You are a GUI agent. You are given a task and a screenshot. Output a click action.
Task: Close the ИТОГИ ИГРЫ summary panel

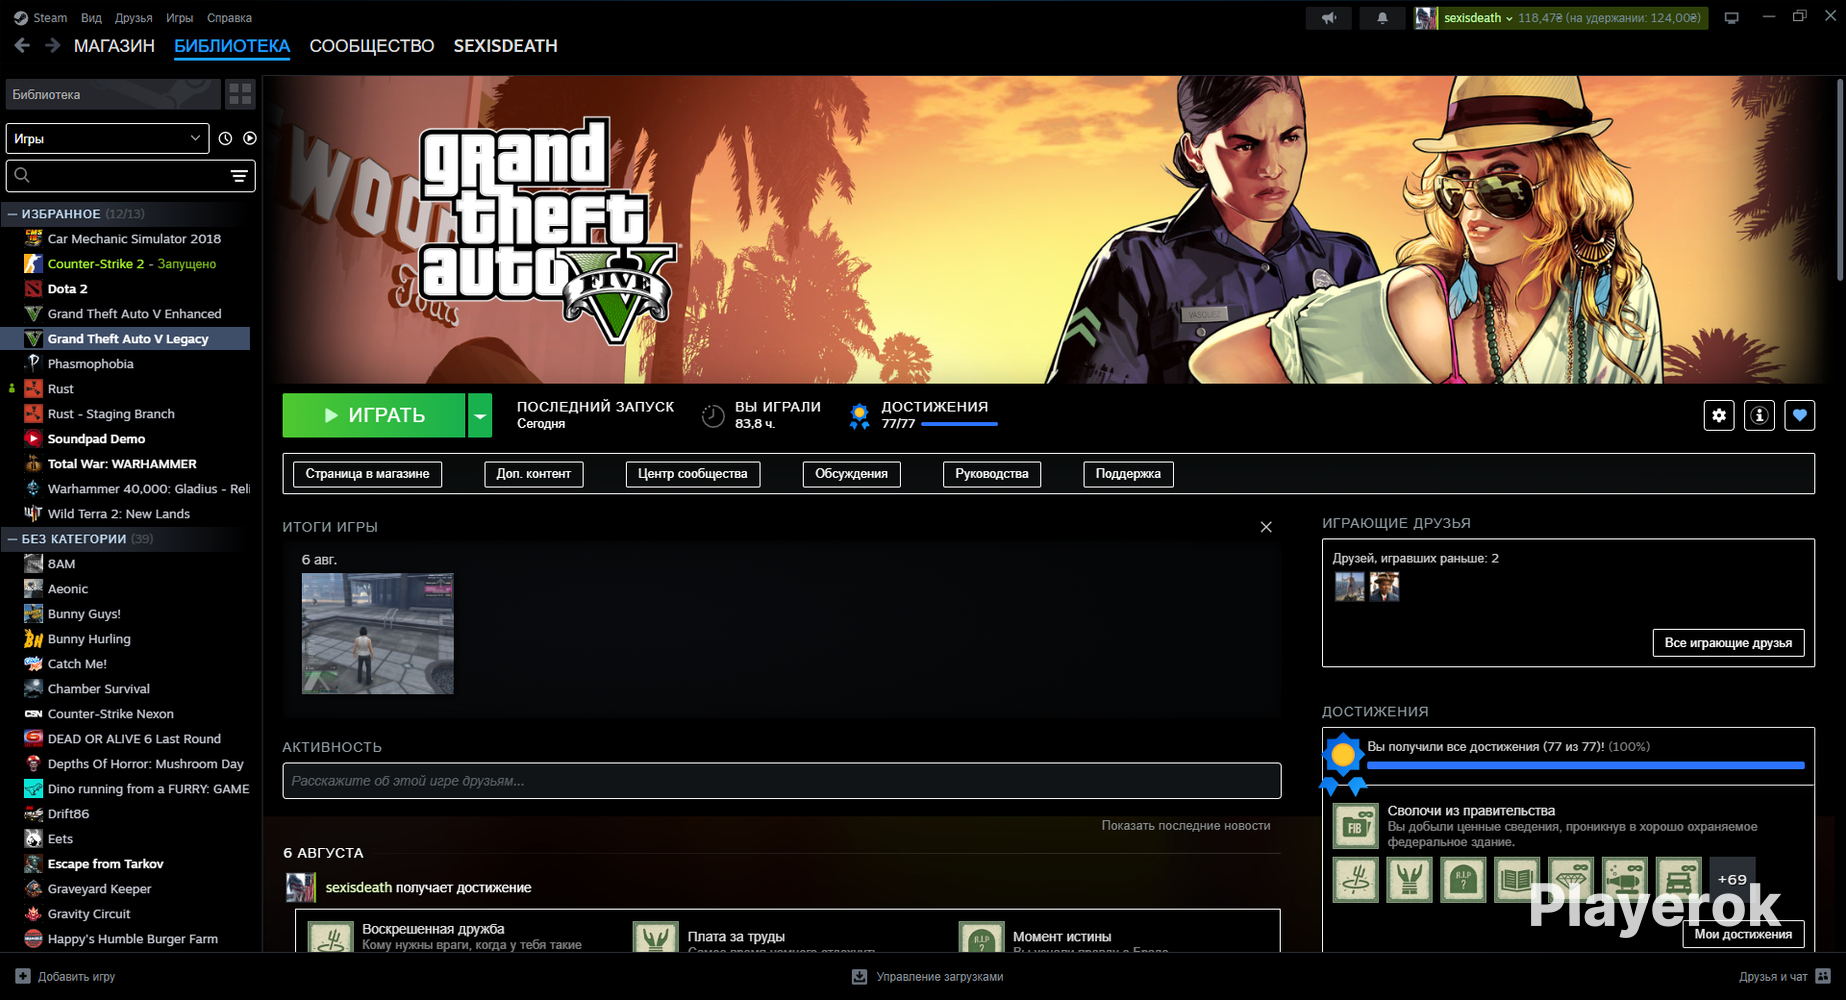coord(1266,527)
